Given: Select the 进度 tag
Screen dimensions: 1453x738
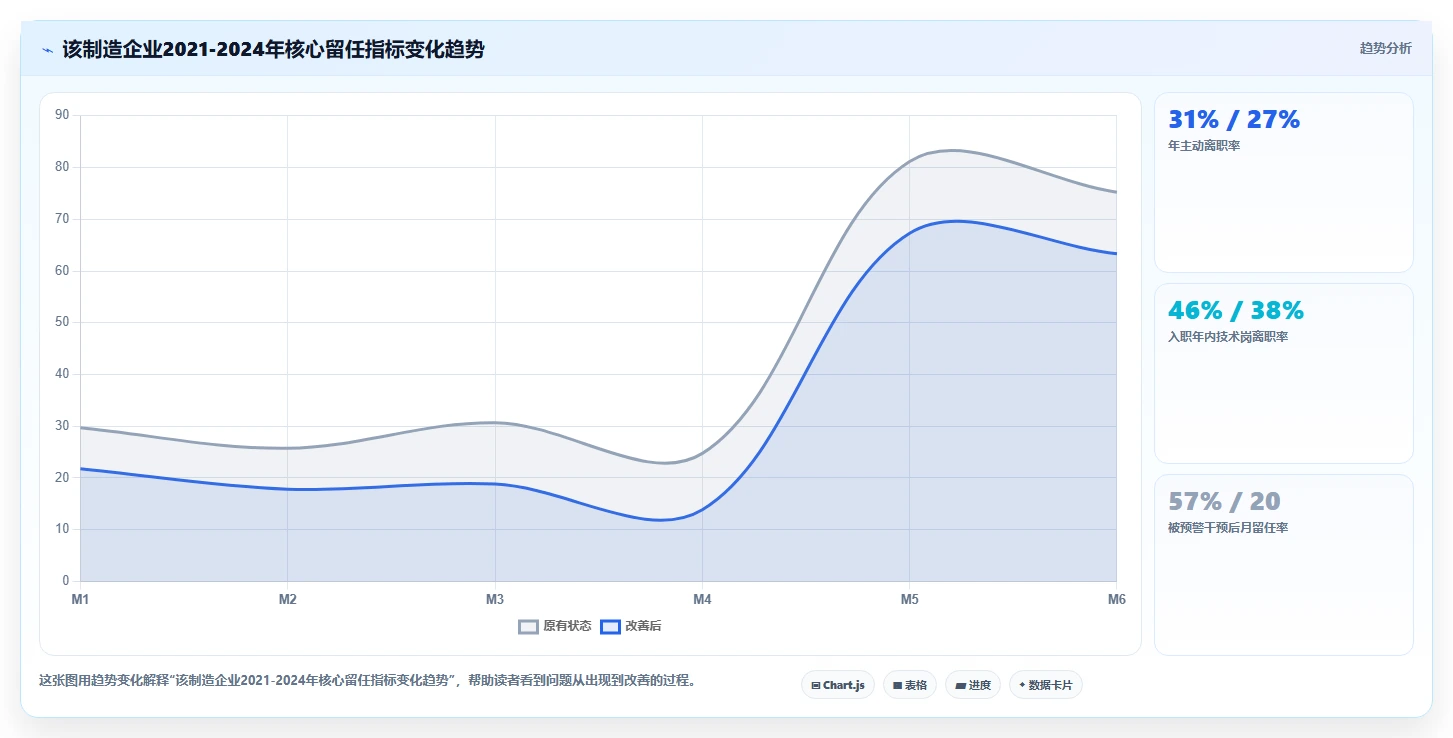Looking at the screenshot, I should (x=973, y=685).
